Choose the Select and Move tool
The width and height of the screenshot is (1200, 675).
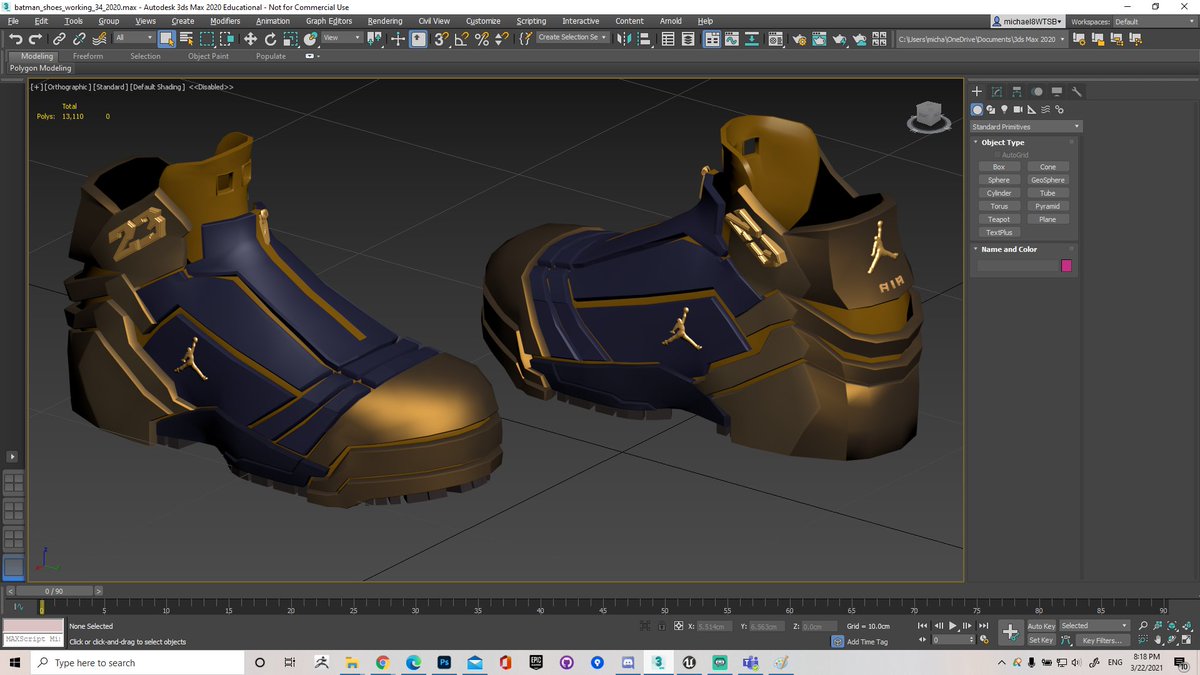pos(249,38)
